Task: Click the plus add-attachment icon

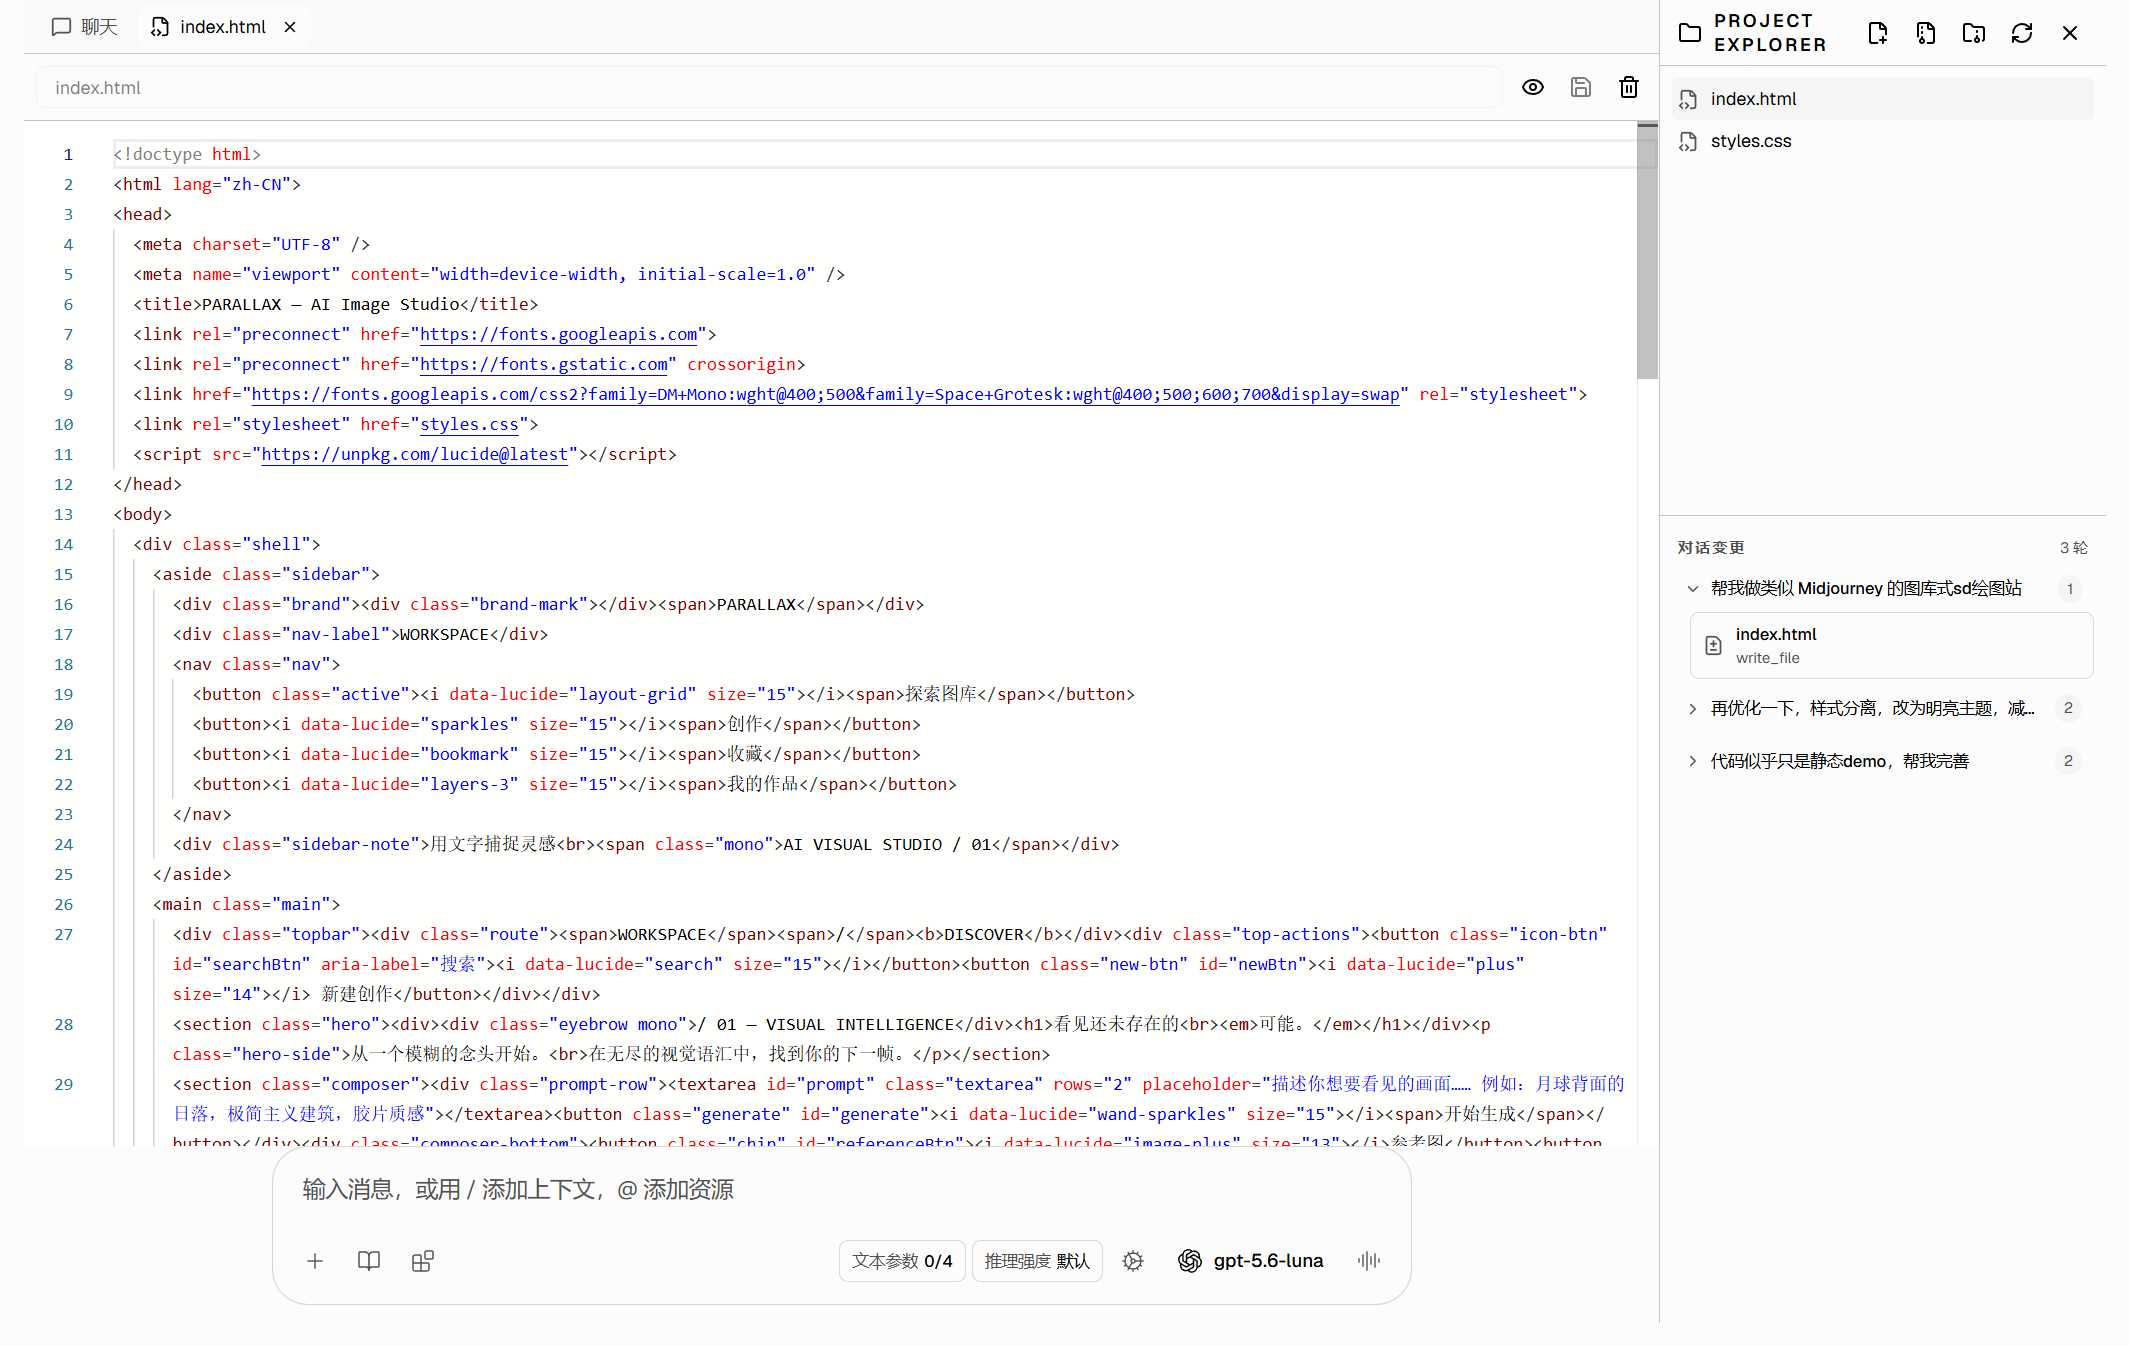Action: (x=315, y=1261)
